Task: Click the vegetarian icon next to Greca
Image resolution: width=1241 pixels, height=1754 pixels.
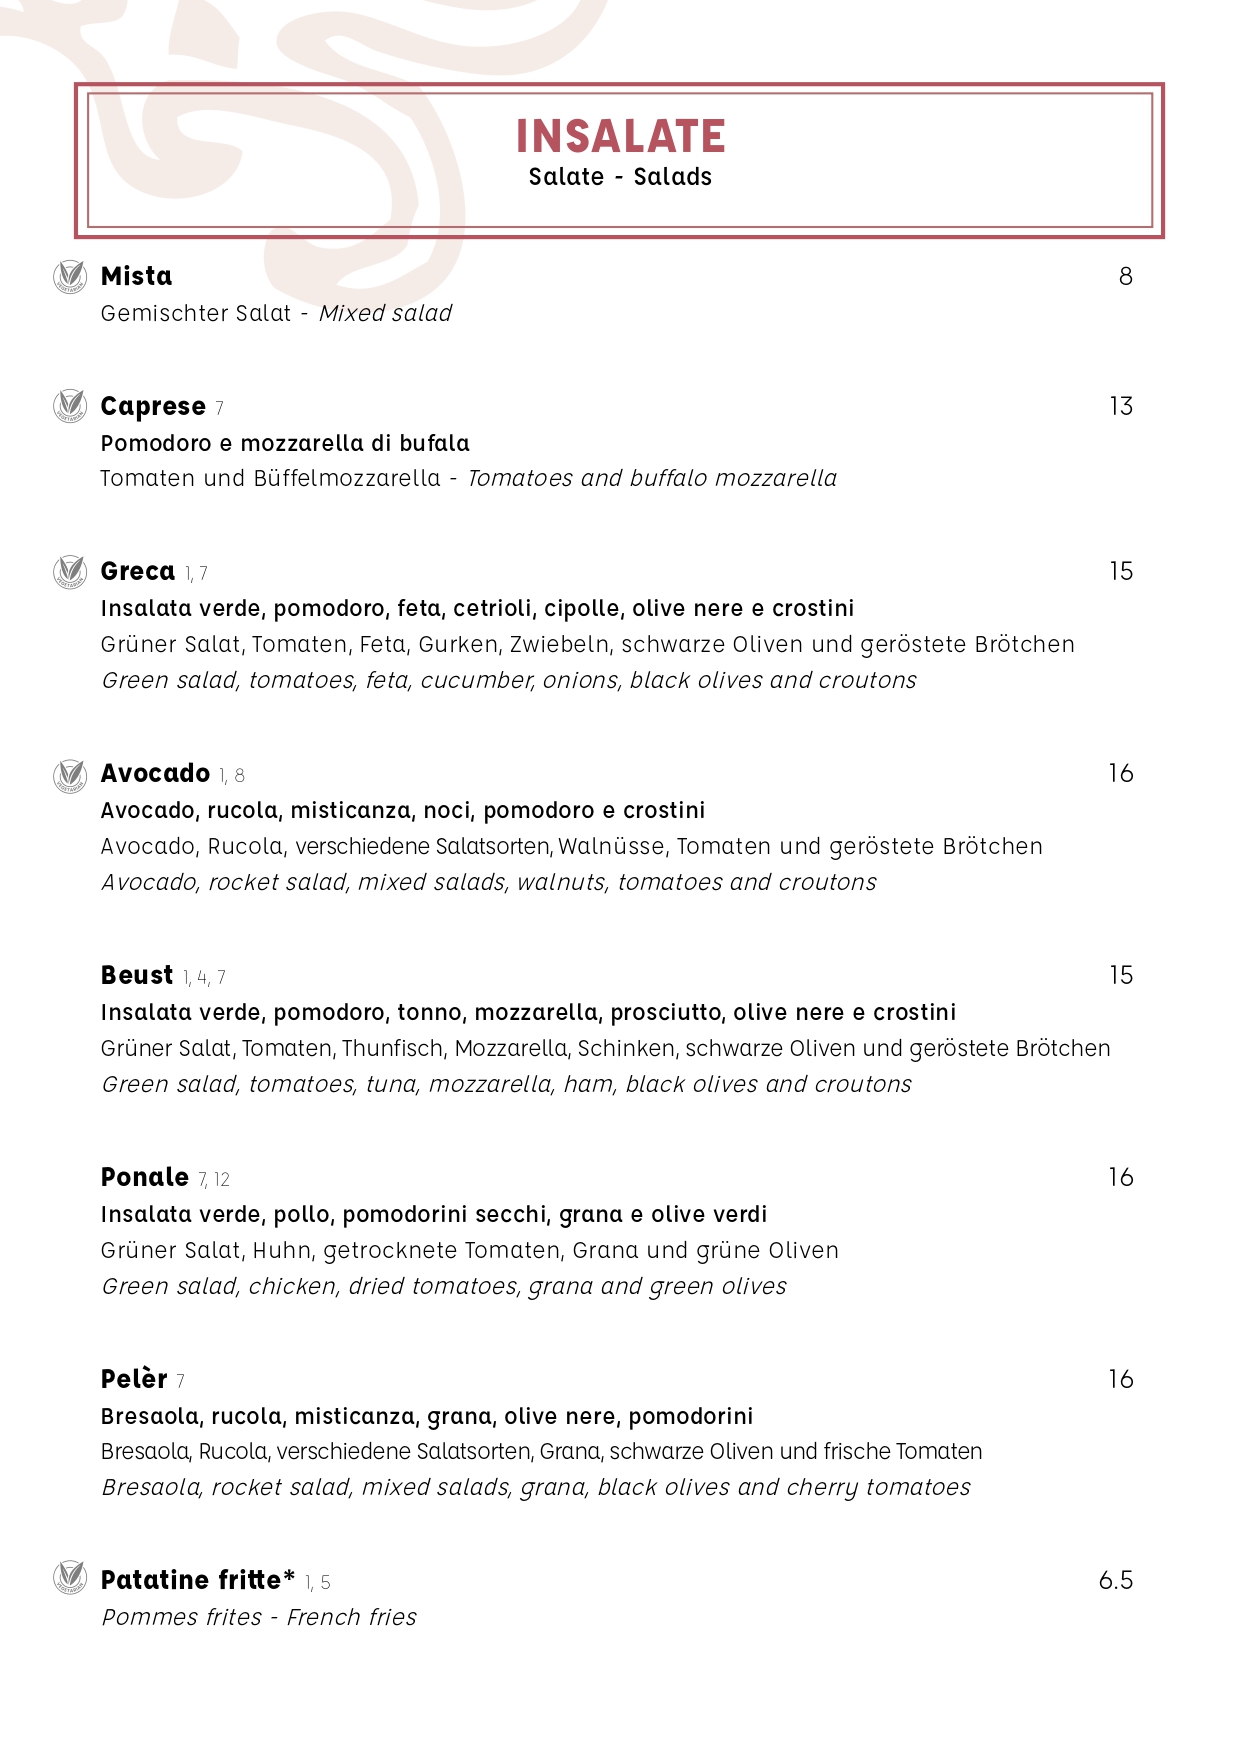Action: (x=70, y=571)
